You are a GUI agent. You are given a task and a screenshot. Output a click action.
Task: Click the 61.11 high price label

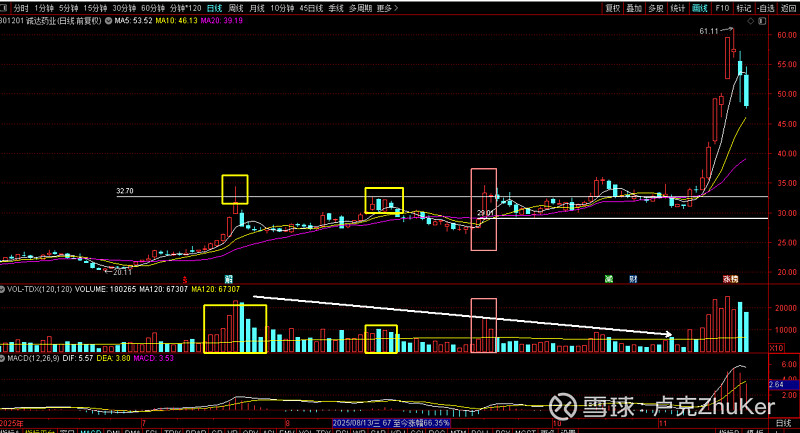click(709, 31)
